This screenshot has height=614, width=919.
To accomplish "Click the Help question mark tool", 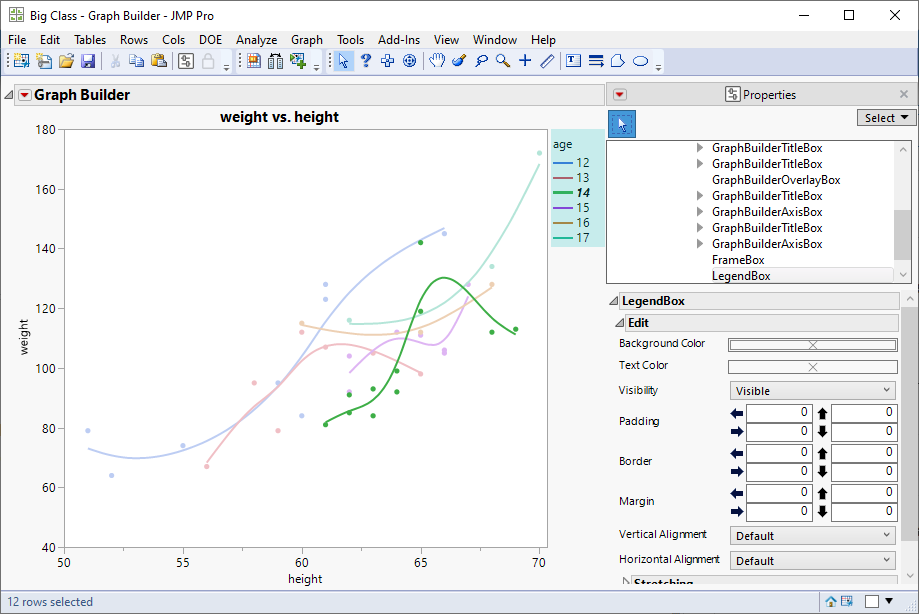I will [365, 61].
